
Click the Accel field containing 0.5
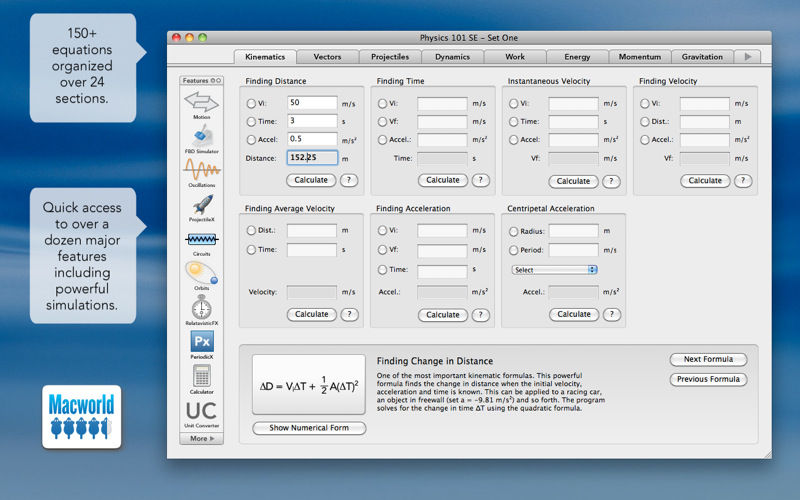pos(312,139)
